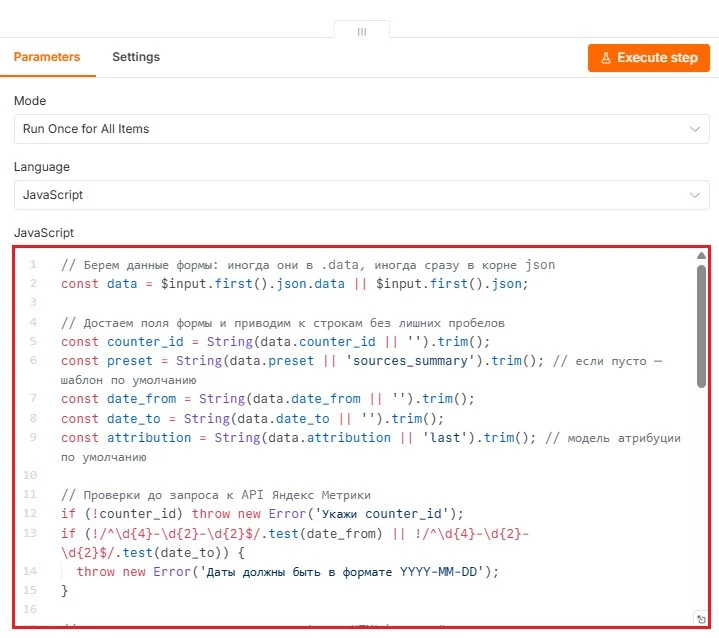Click the closing brace on line 15

(65, 591)
